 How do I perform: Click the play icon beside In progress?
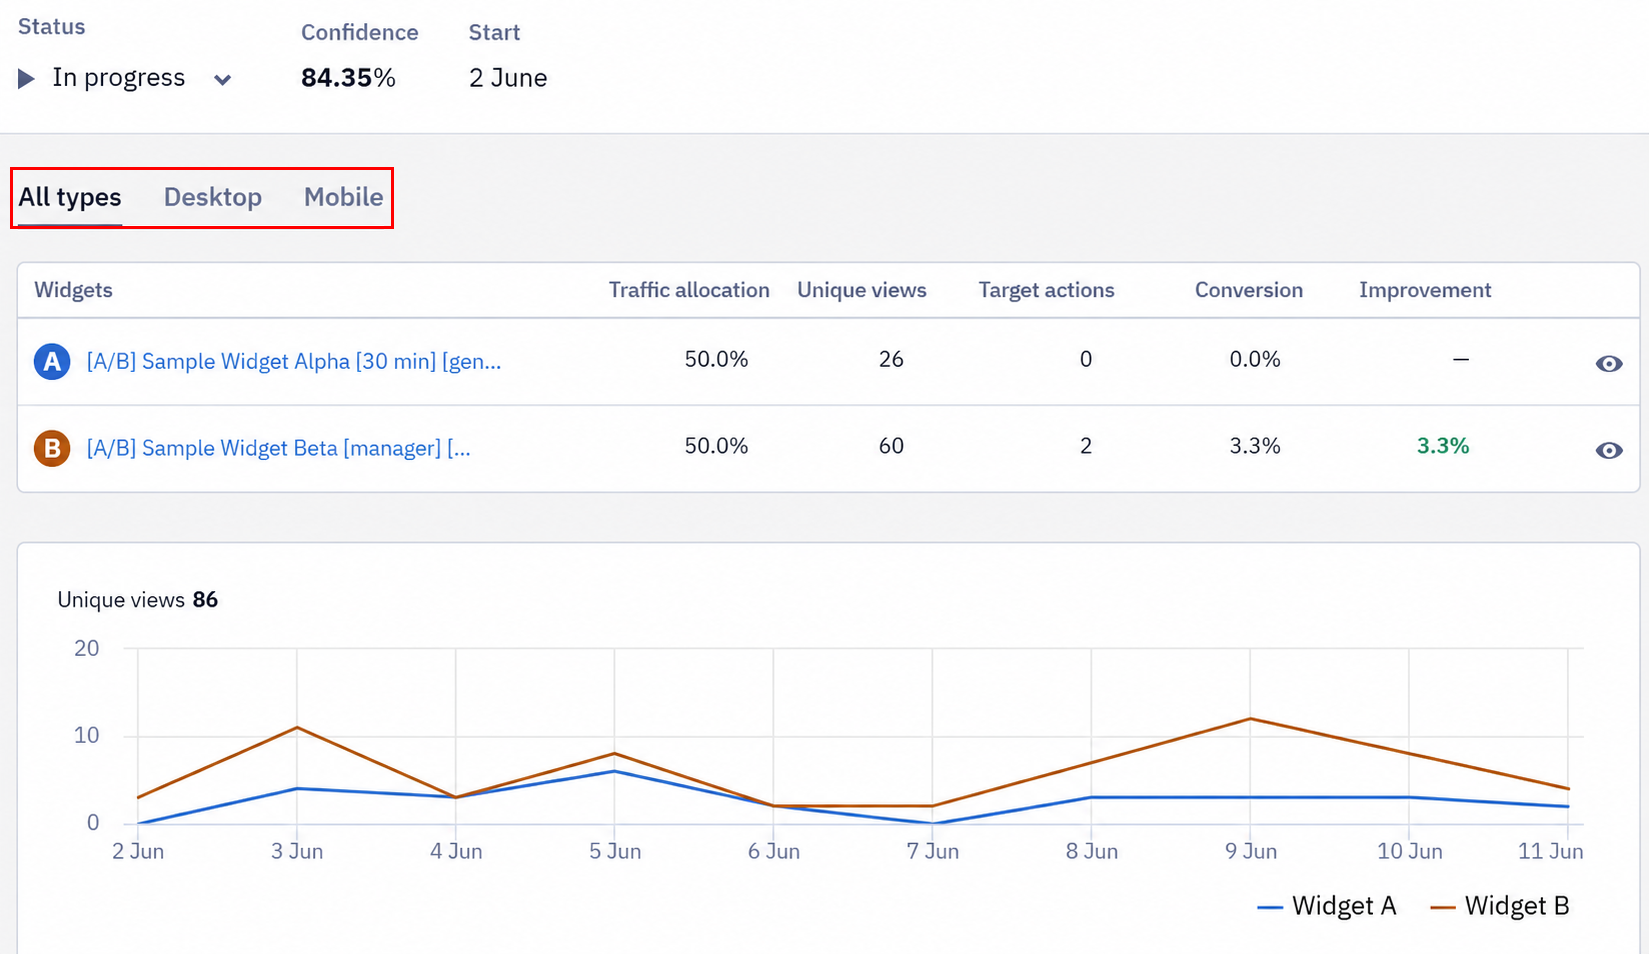point(27,78)
